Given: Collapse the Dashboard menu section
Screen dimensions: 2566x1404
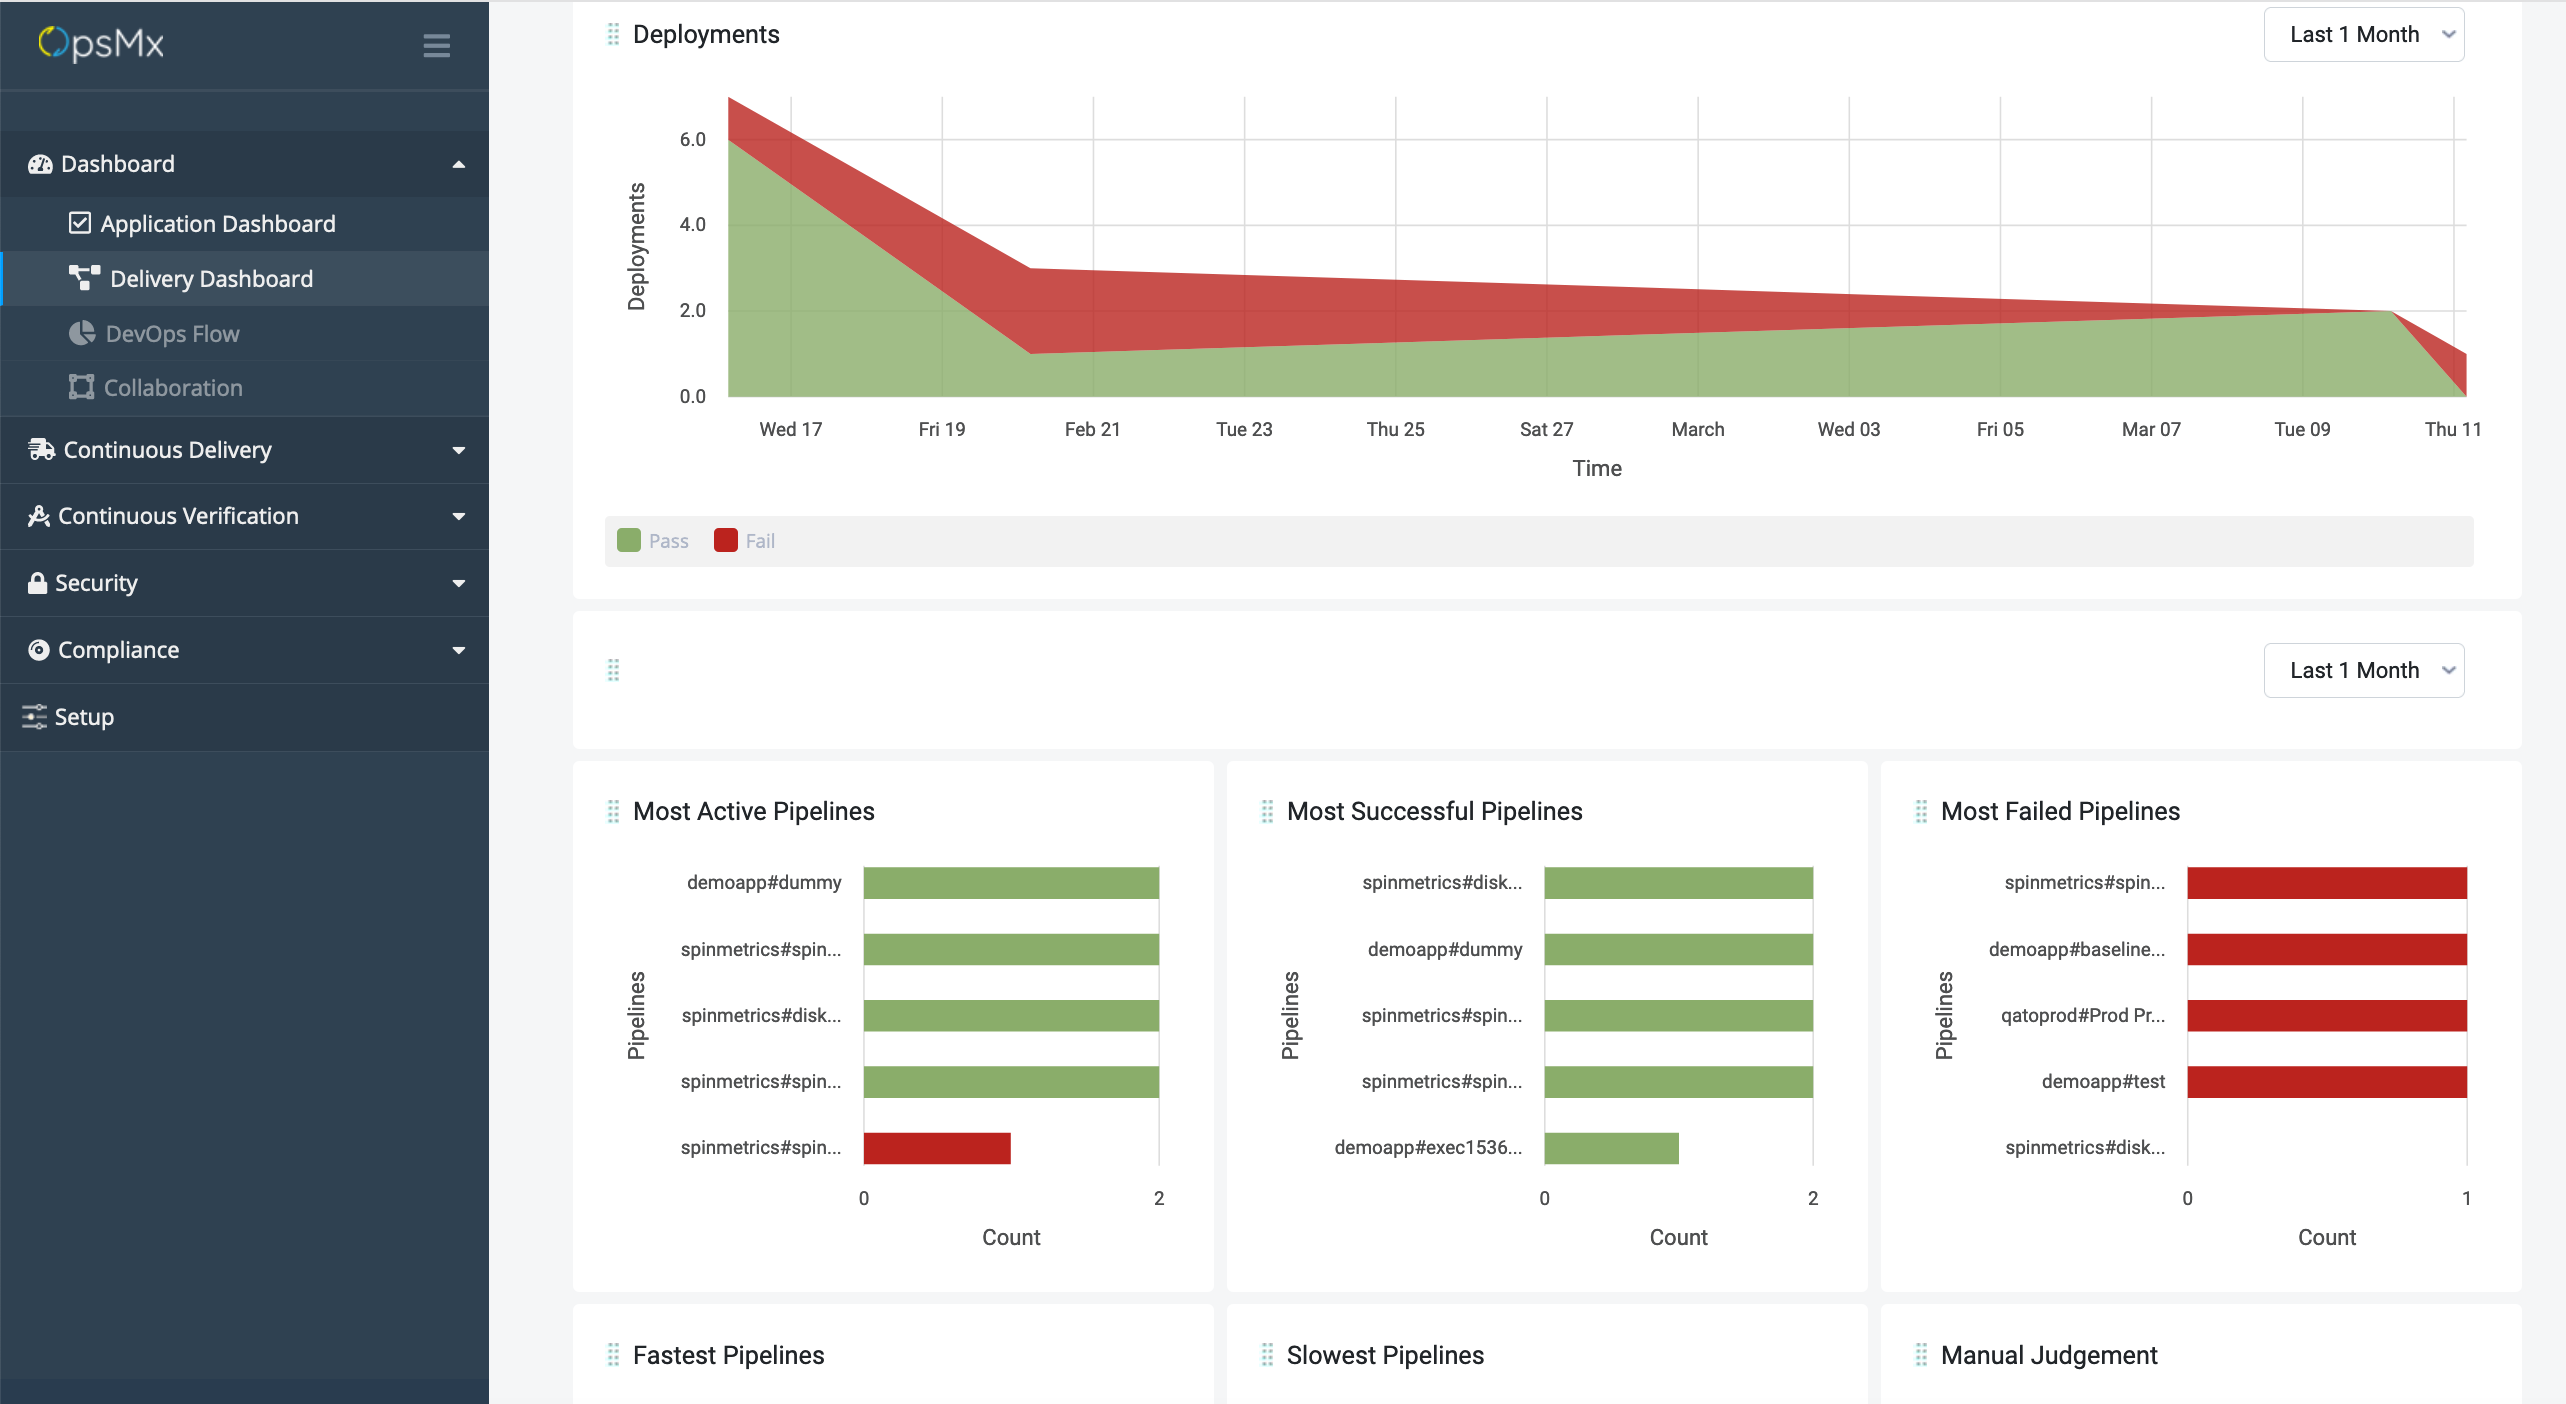Looking at the screenshot, I should 459,164.
